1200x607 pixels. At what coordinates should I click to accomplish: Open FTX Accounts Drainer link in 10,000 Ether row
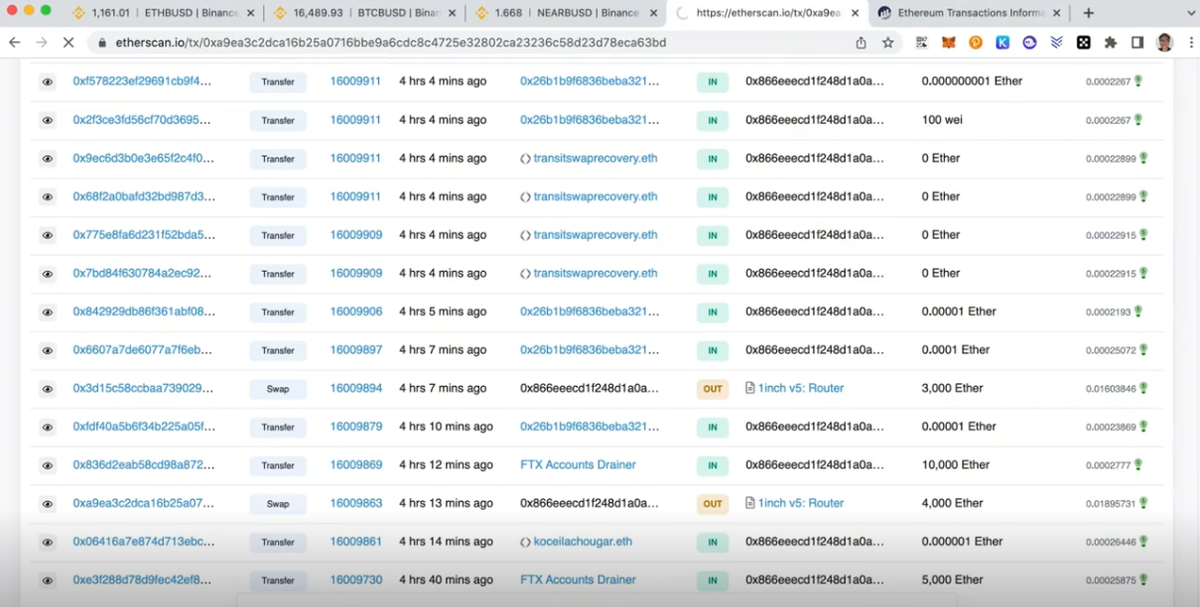click(578, 465)
